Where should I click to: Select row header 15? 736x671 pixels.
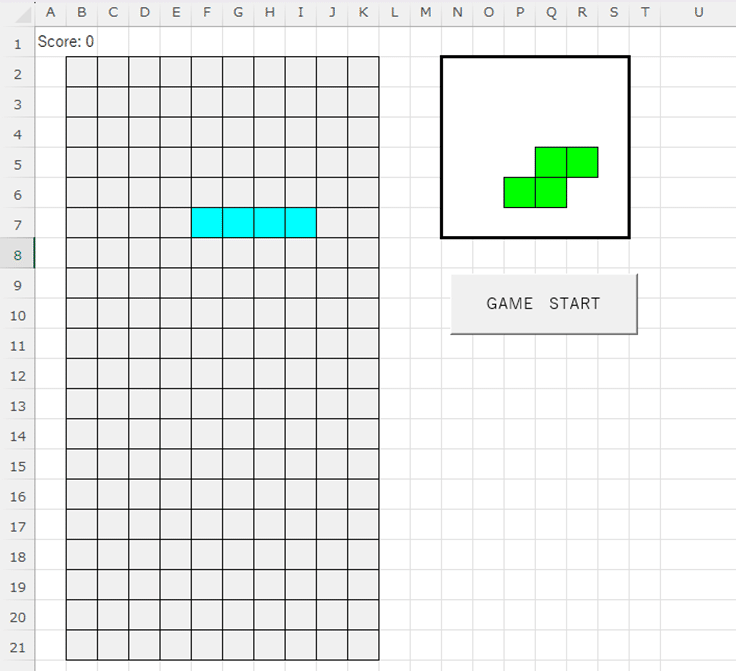tap(17, 466)
